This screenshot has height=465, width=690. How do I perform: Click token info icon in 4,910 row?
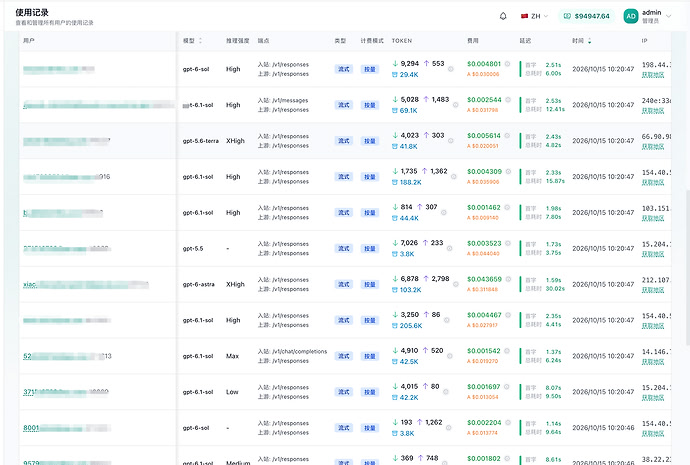coord(450,356)
